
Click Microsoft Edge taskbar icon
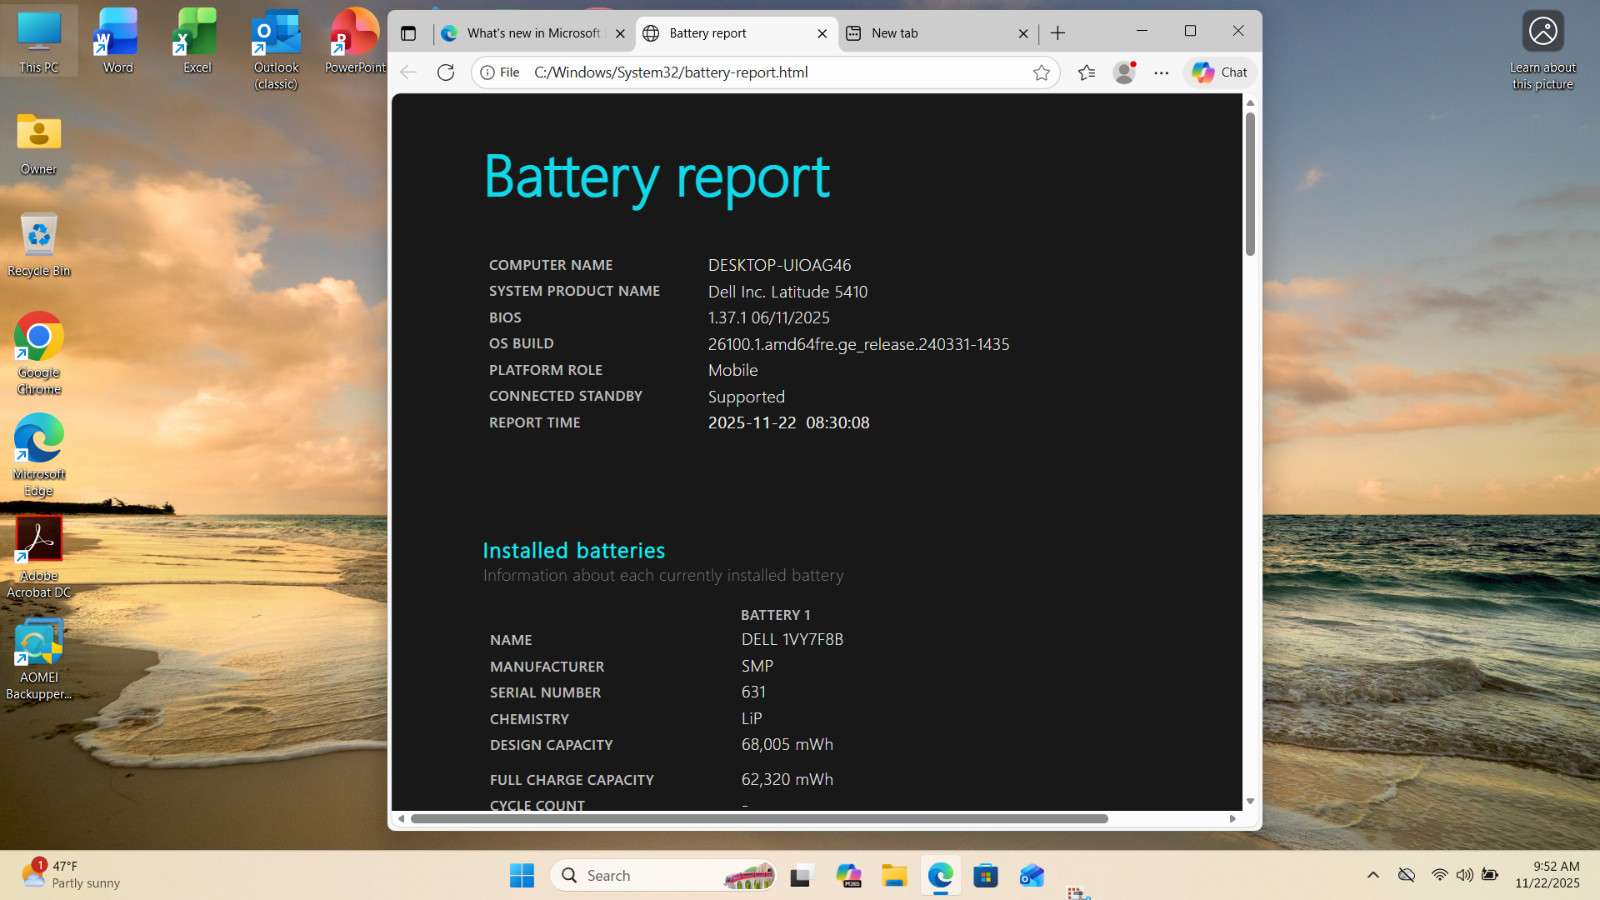coord(940,876)
